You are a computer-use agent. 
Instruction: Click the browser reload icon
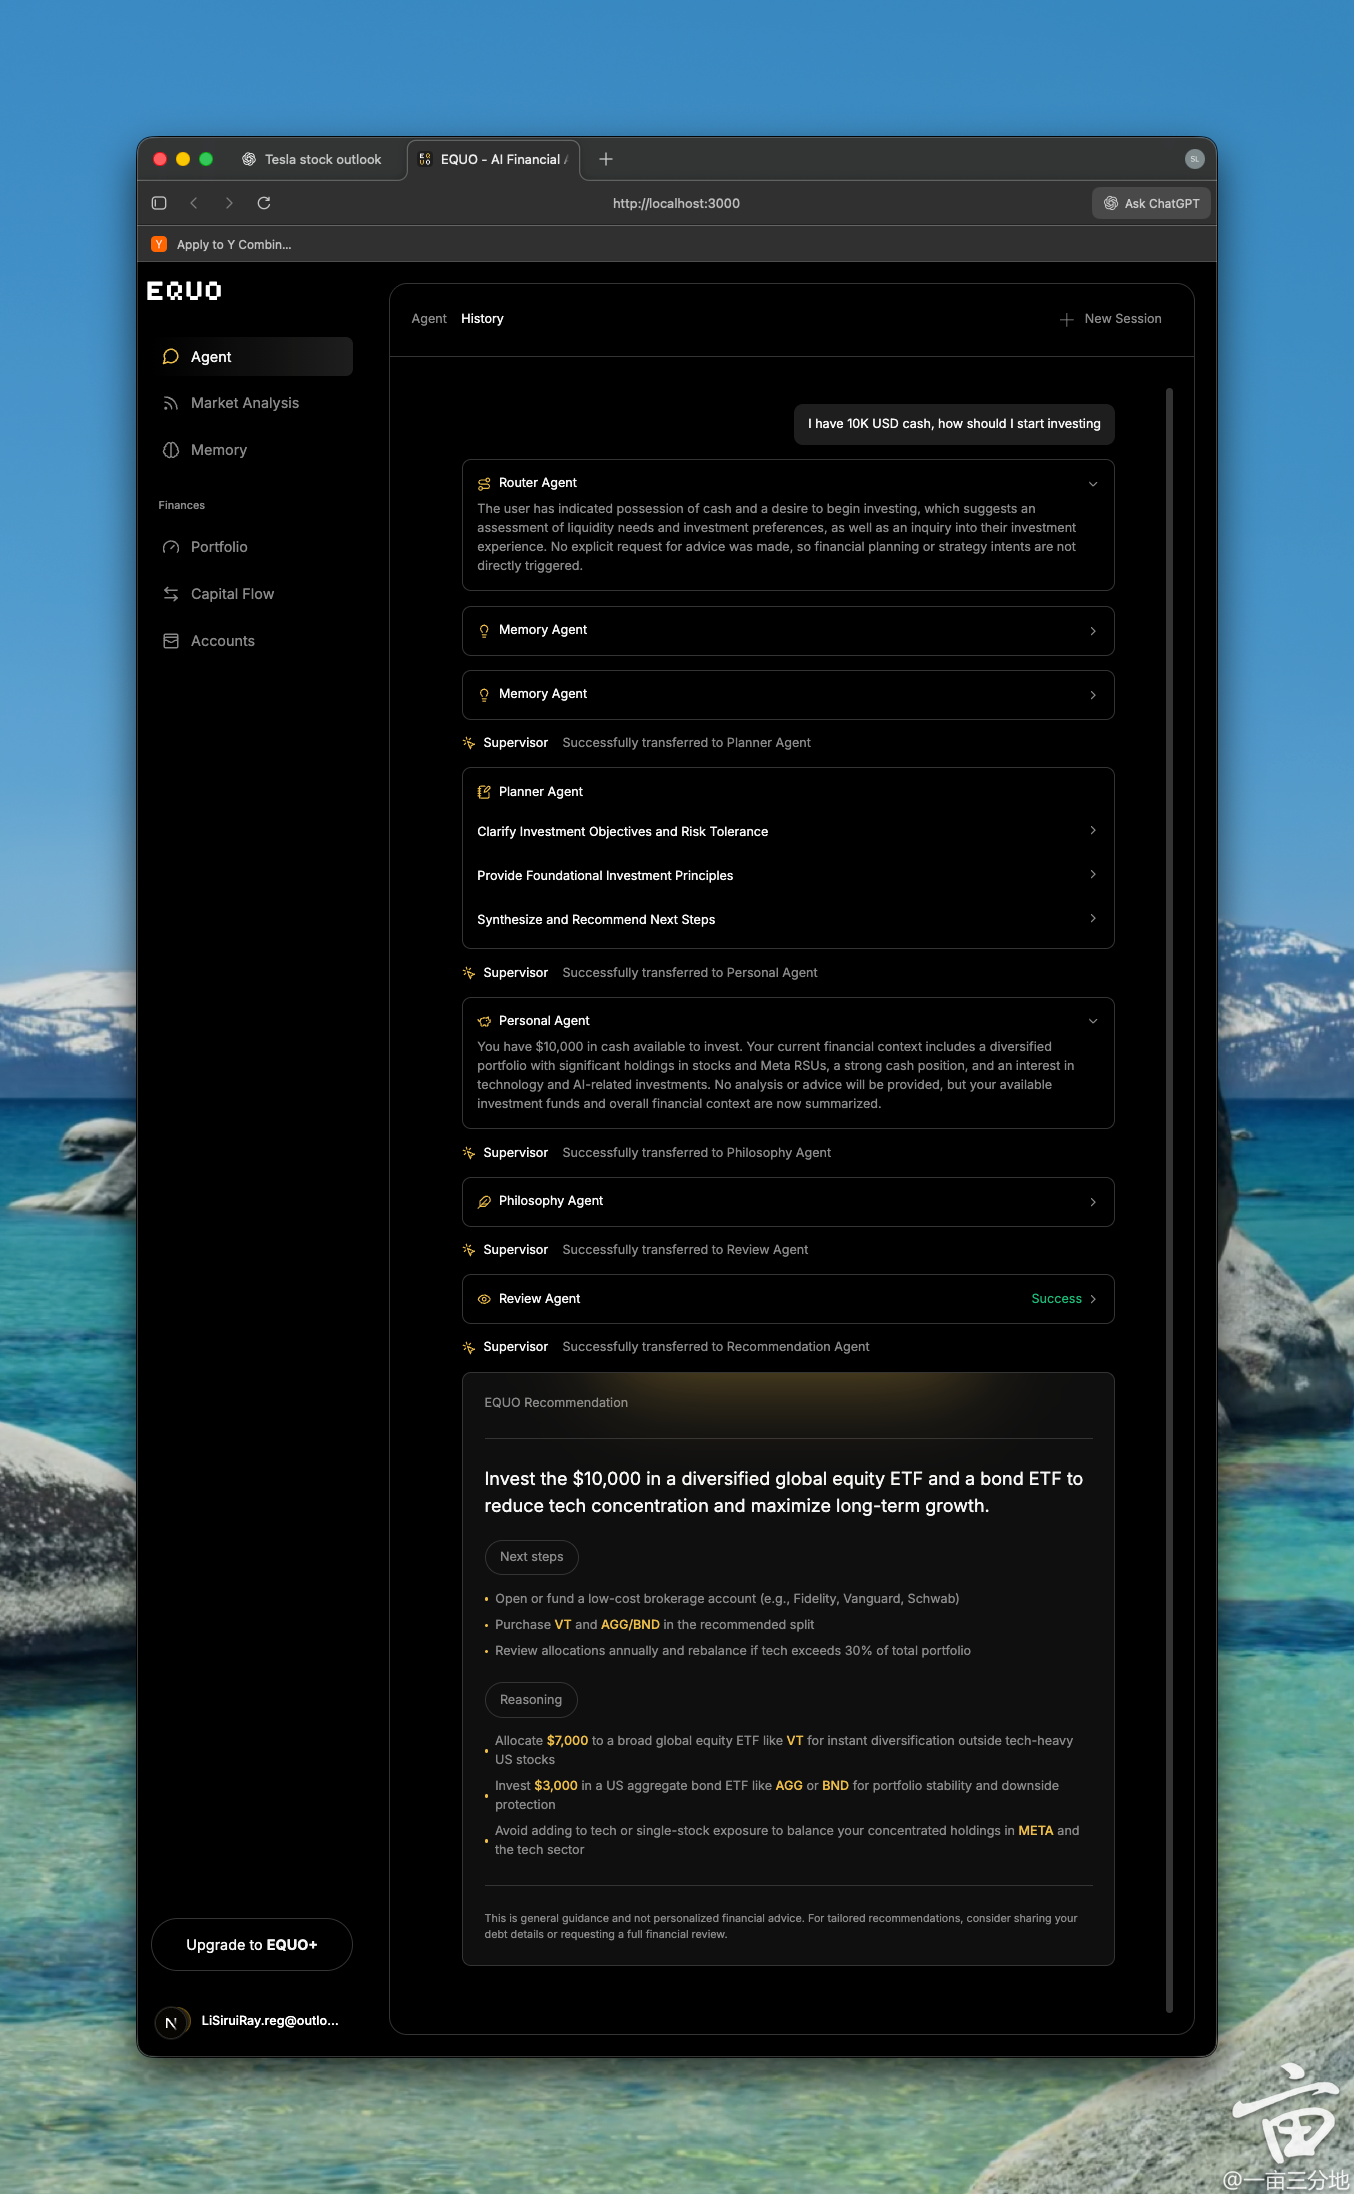pyautogui.click(x=264, y=203)
